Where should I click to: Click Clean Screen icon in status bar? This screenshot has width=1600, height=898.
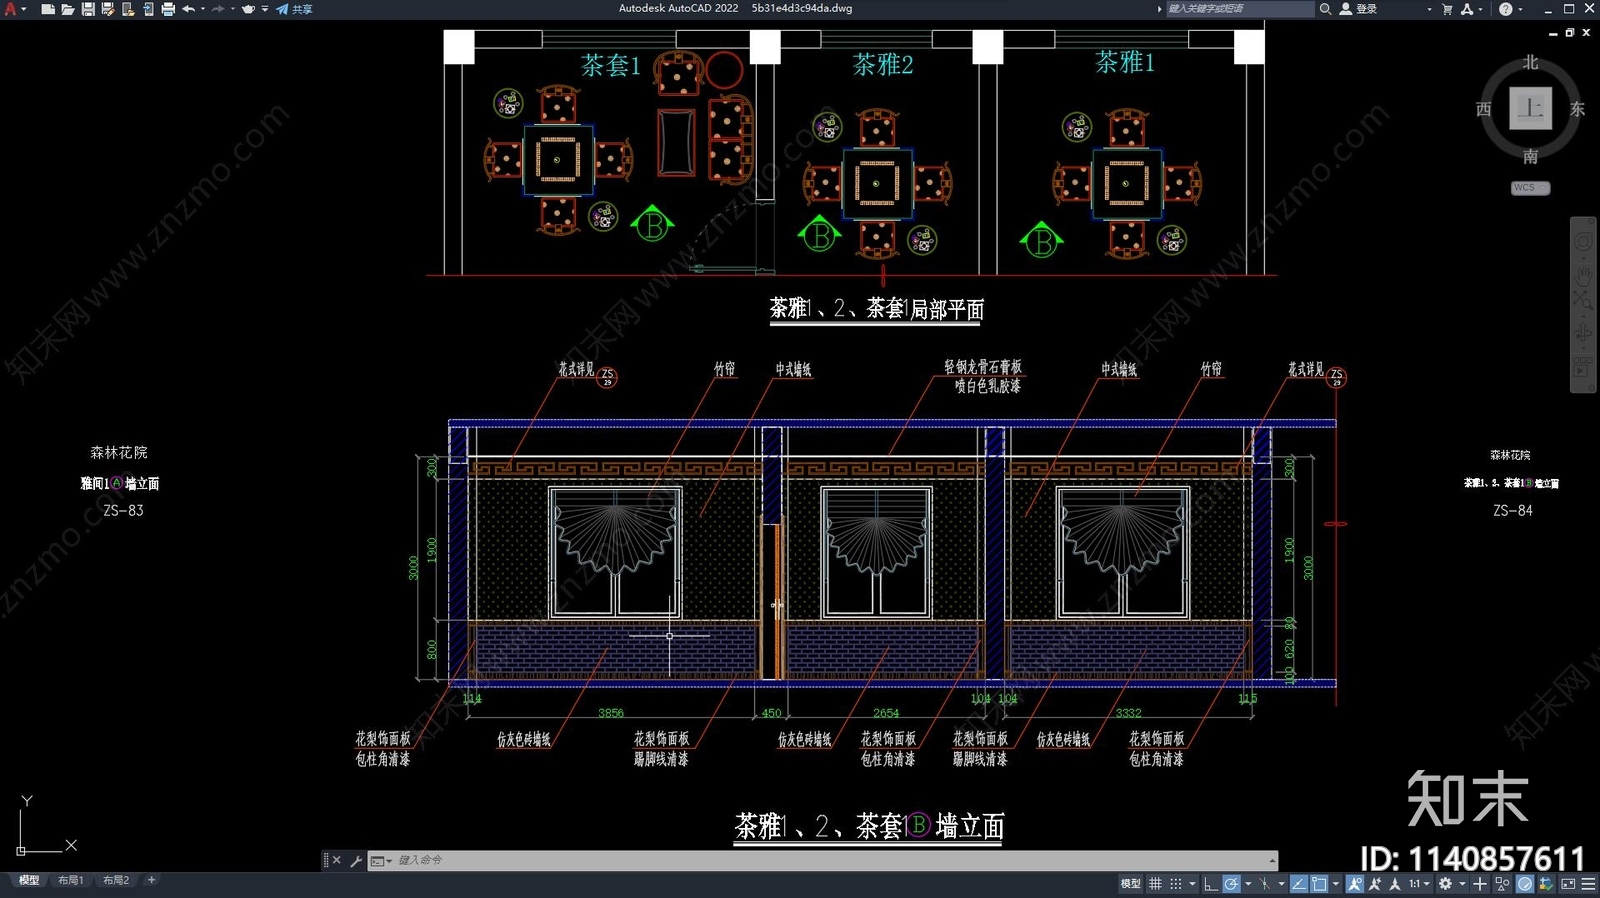coord(1568,884)
